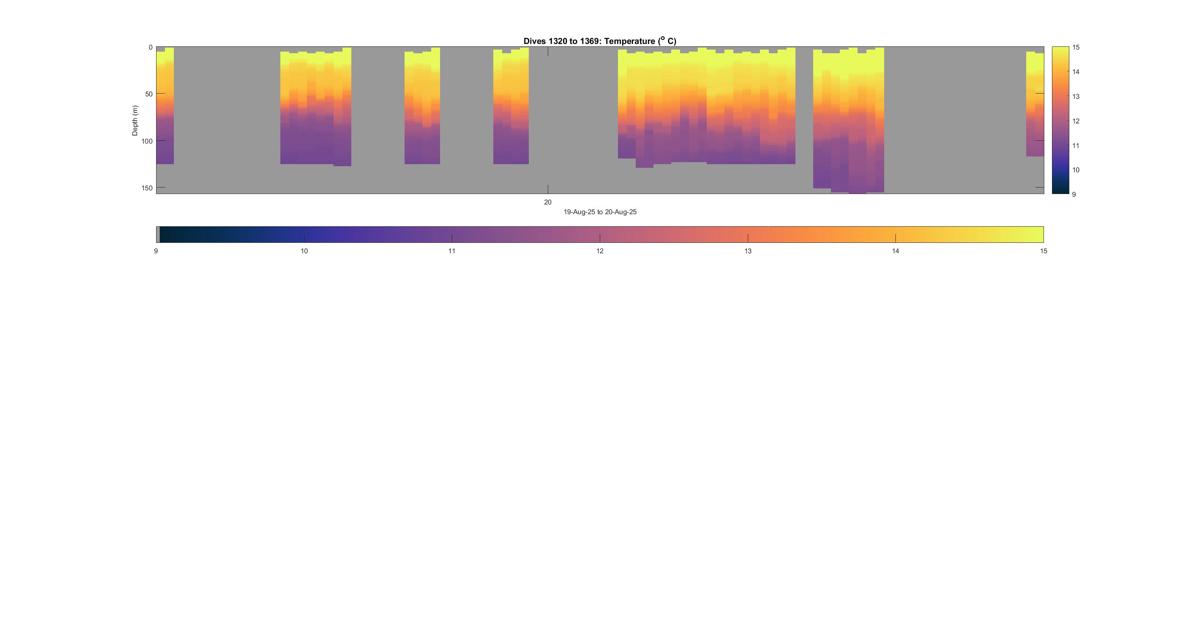Viewport: 1200px width, 622px height.
Task: Pick the yellow end of the horizontal colorbar
Action: click(x=1030, y=234)
